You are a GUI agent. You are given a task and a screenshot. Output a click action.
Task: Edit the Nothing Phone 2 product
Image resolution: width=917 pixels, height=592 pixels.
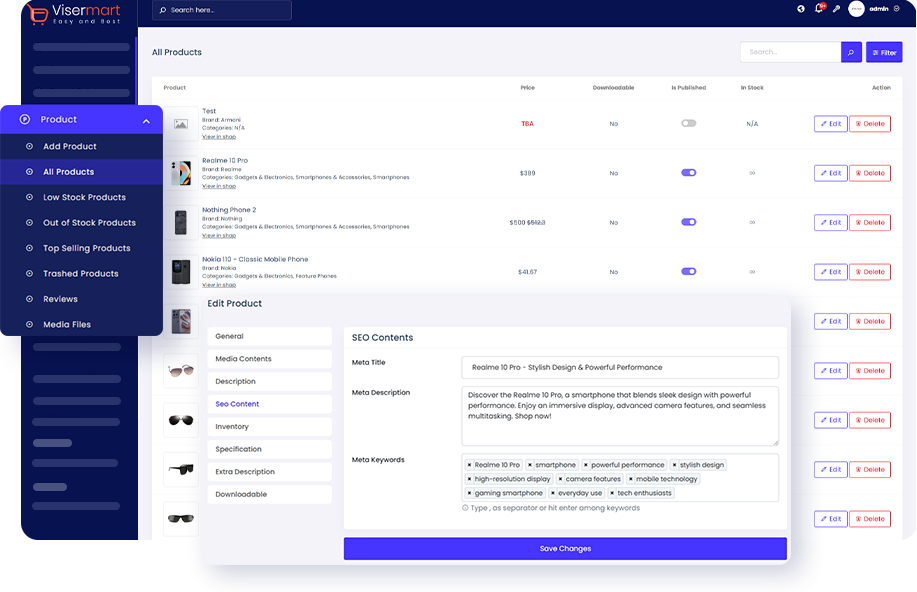point(830,223)
